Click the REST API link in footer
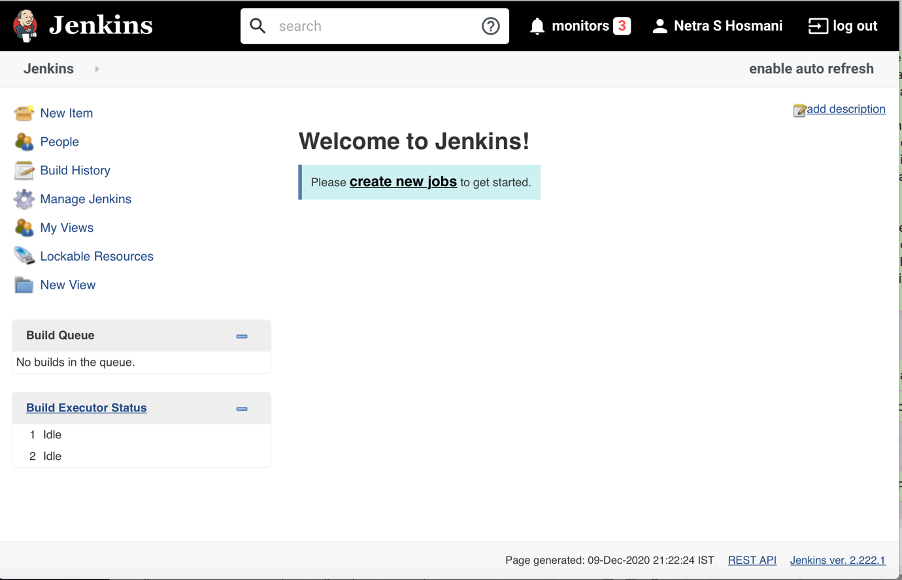This screenshot has height=580, width=902. [x=752, y=560]
